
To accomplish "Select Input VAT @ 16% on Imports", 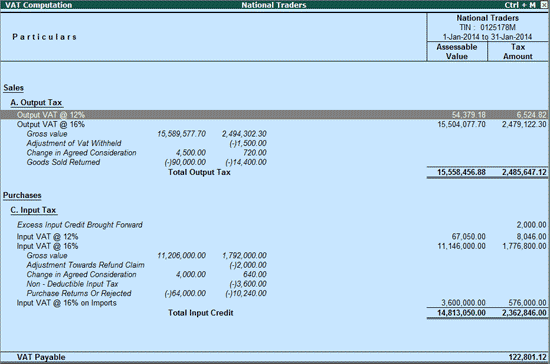I will pos(67,303).
